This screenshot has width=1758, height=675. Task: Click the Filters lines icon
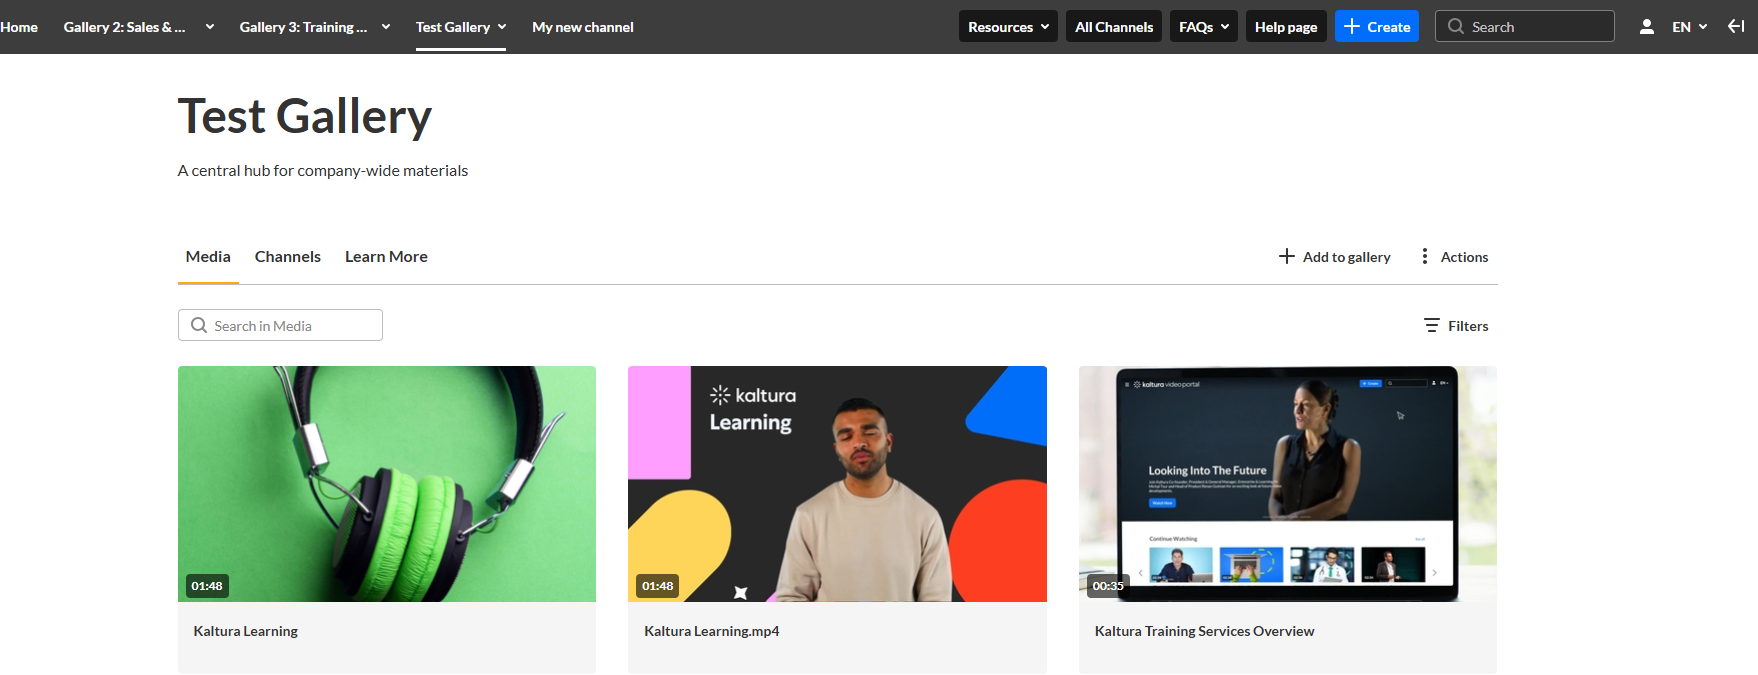tap(1432, 326)
